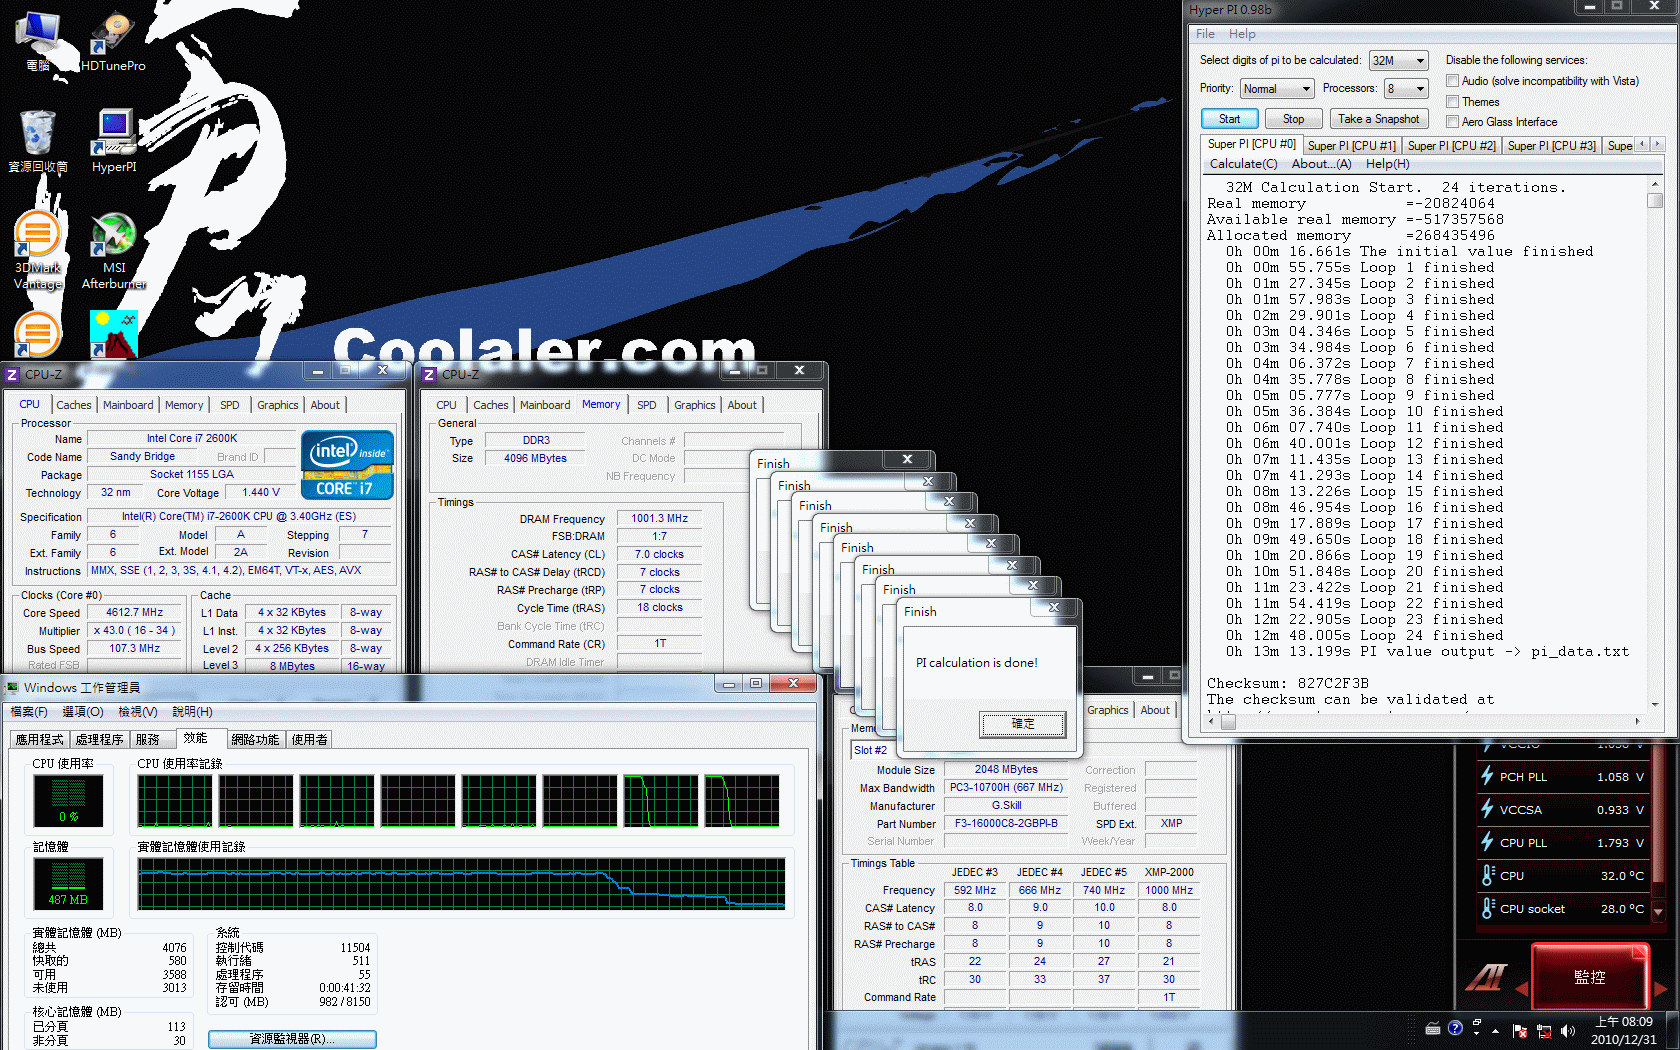Click the AI Suite II logo
This screenshot has height=1050, width=1680.
point(1486,977)
